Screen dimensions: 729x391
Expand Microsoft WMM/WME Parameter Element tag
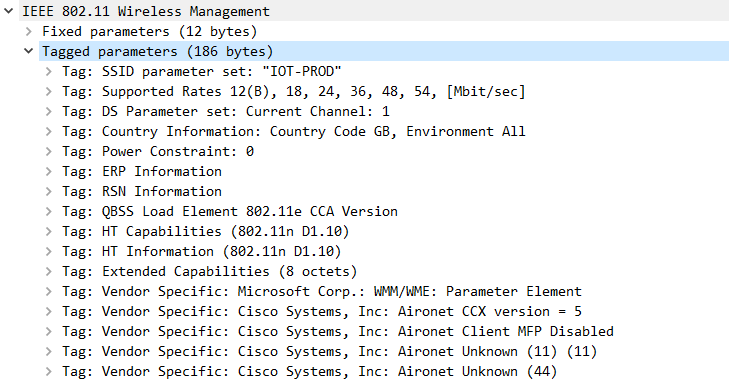point(48,291)
